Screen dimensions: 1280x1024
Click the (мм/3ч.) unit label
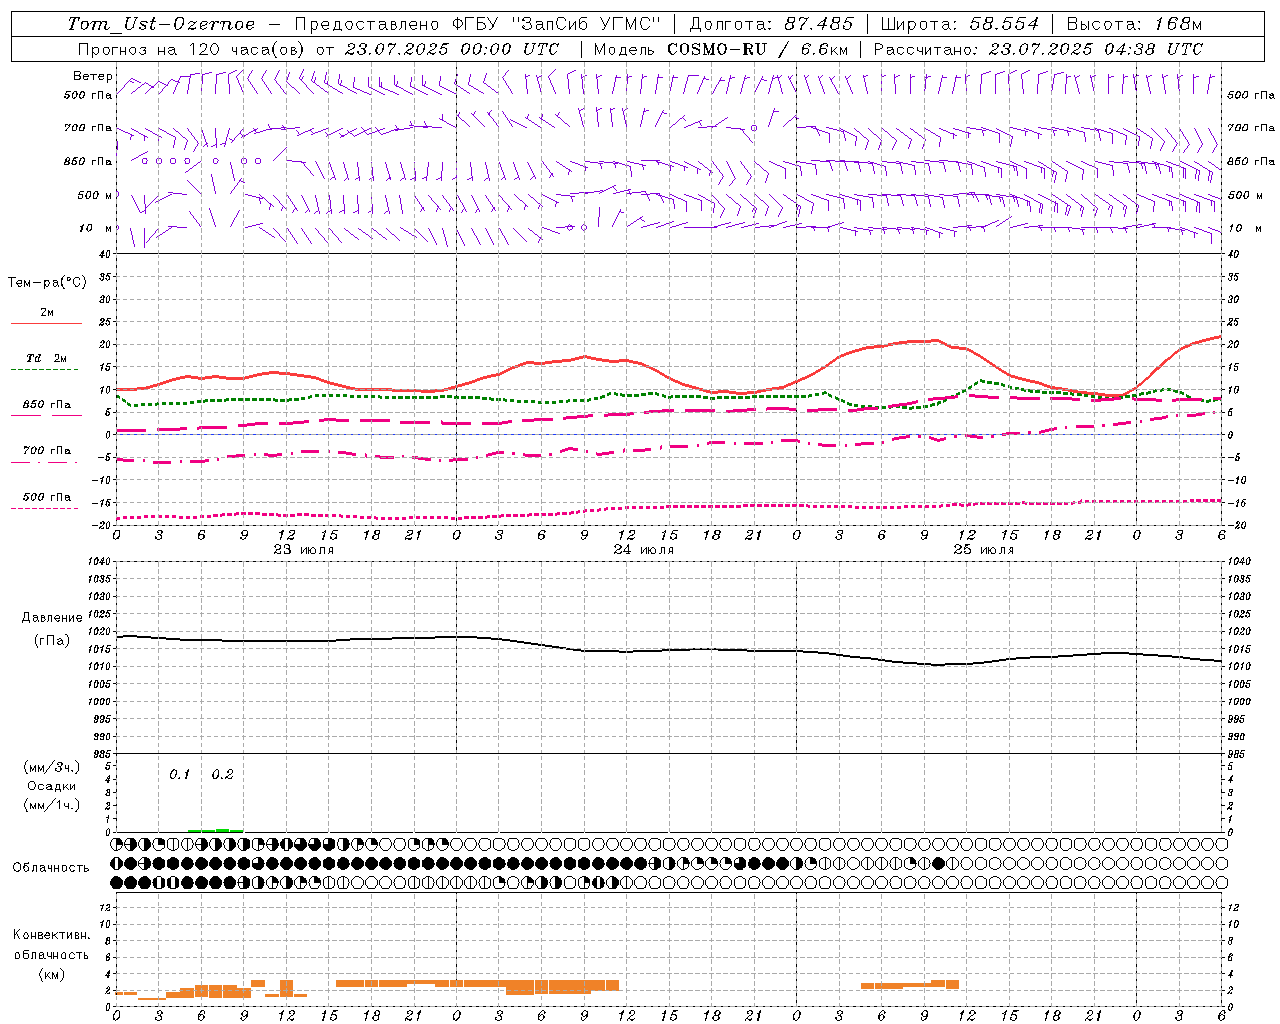tap(52, 767)
